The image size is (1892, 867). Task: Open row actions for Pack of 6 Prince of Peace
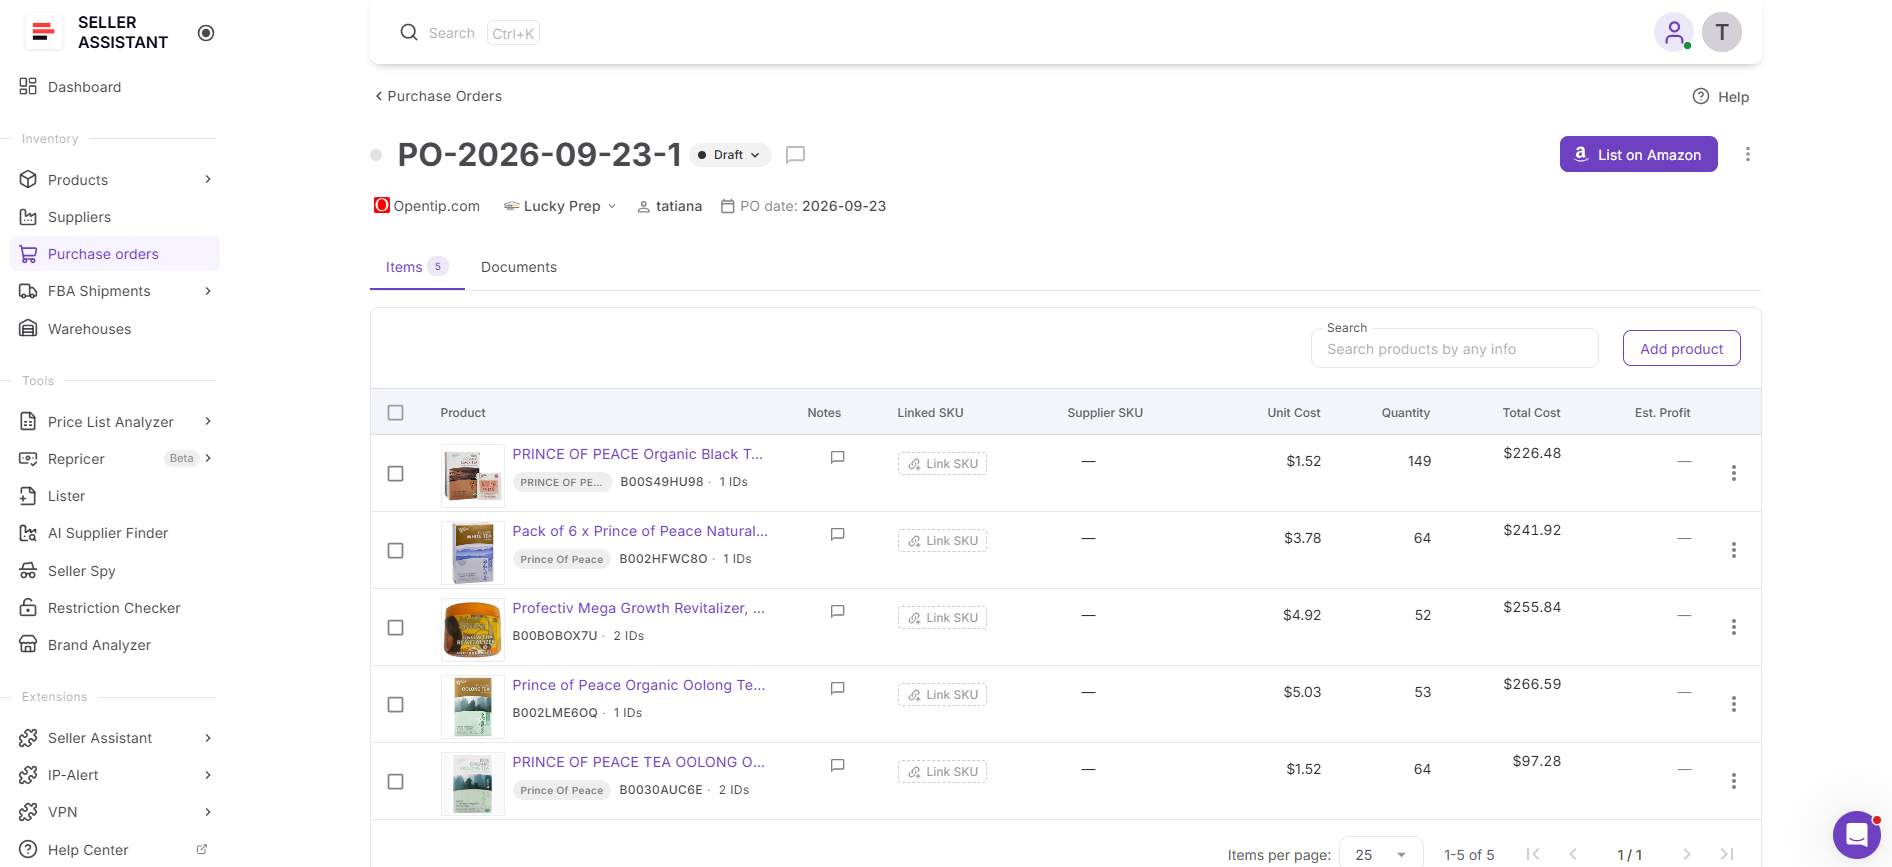(x=1734, y=550)
